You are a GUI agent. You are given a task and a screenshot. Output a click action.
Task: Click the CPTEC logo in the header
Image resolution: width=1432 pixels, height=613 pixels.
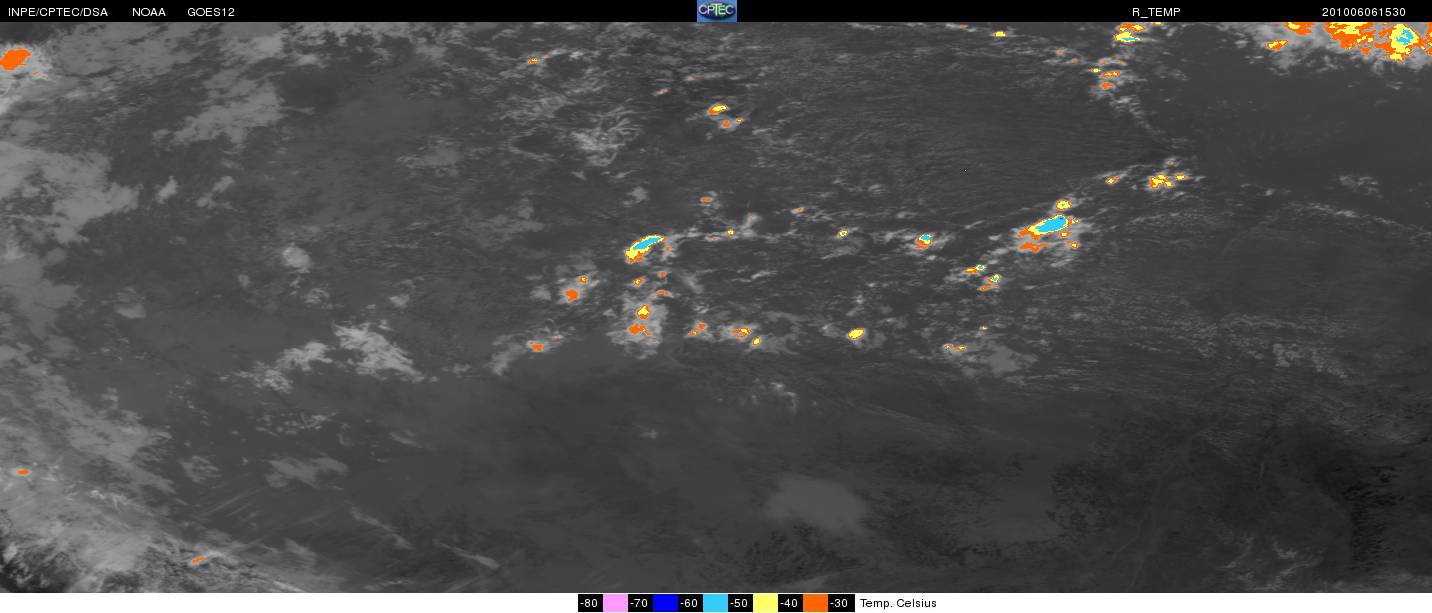[x=716, y=11]
